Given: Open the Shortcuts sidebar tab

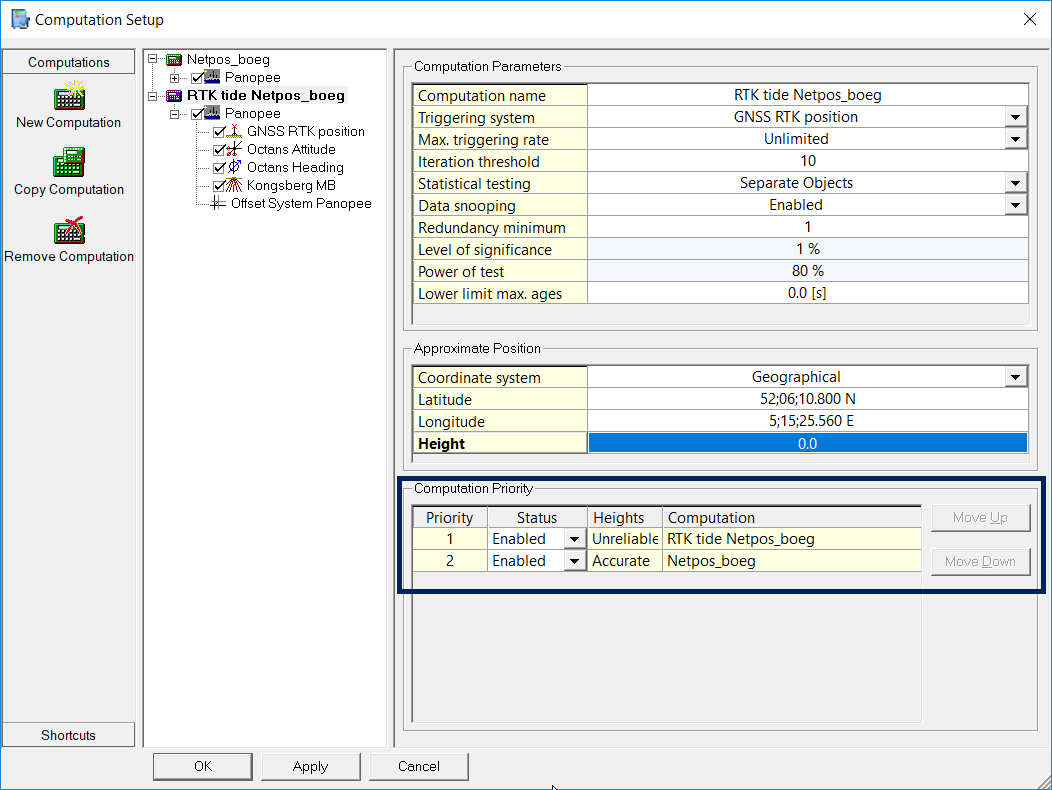Looking at the screenshot, I should pos(69,735).
